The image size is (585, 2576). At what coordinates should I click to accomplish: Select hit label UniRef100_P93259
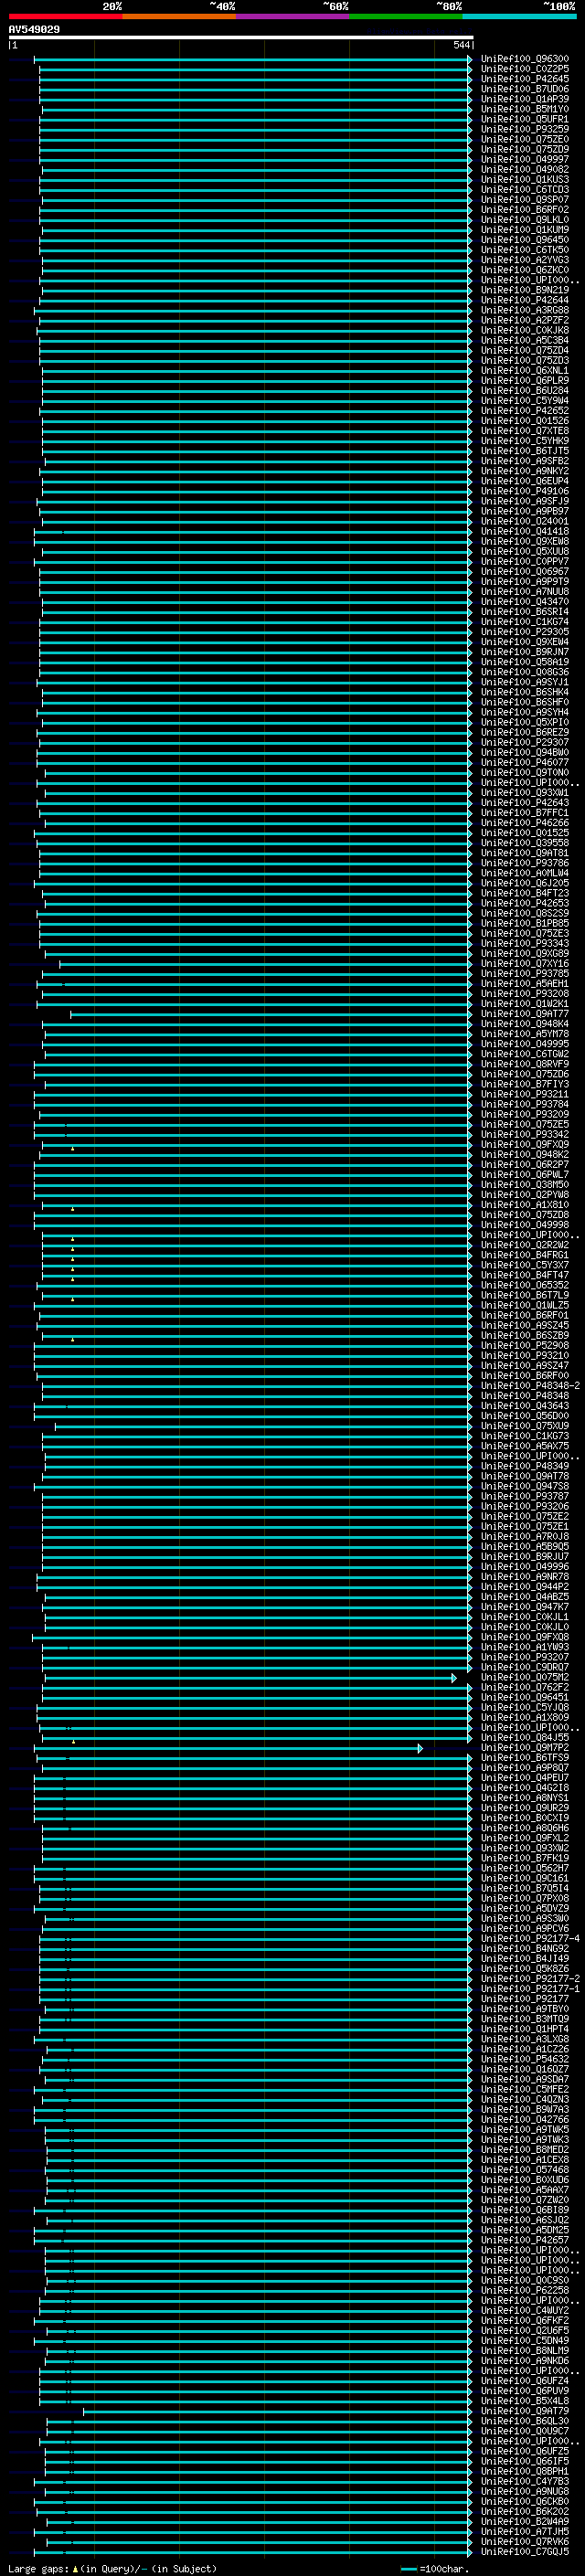(x=525, y=129)
